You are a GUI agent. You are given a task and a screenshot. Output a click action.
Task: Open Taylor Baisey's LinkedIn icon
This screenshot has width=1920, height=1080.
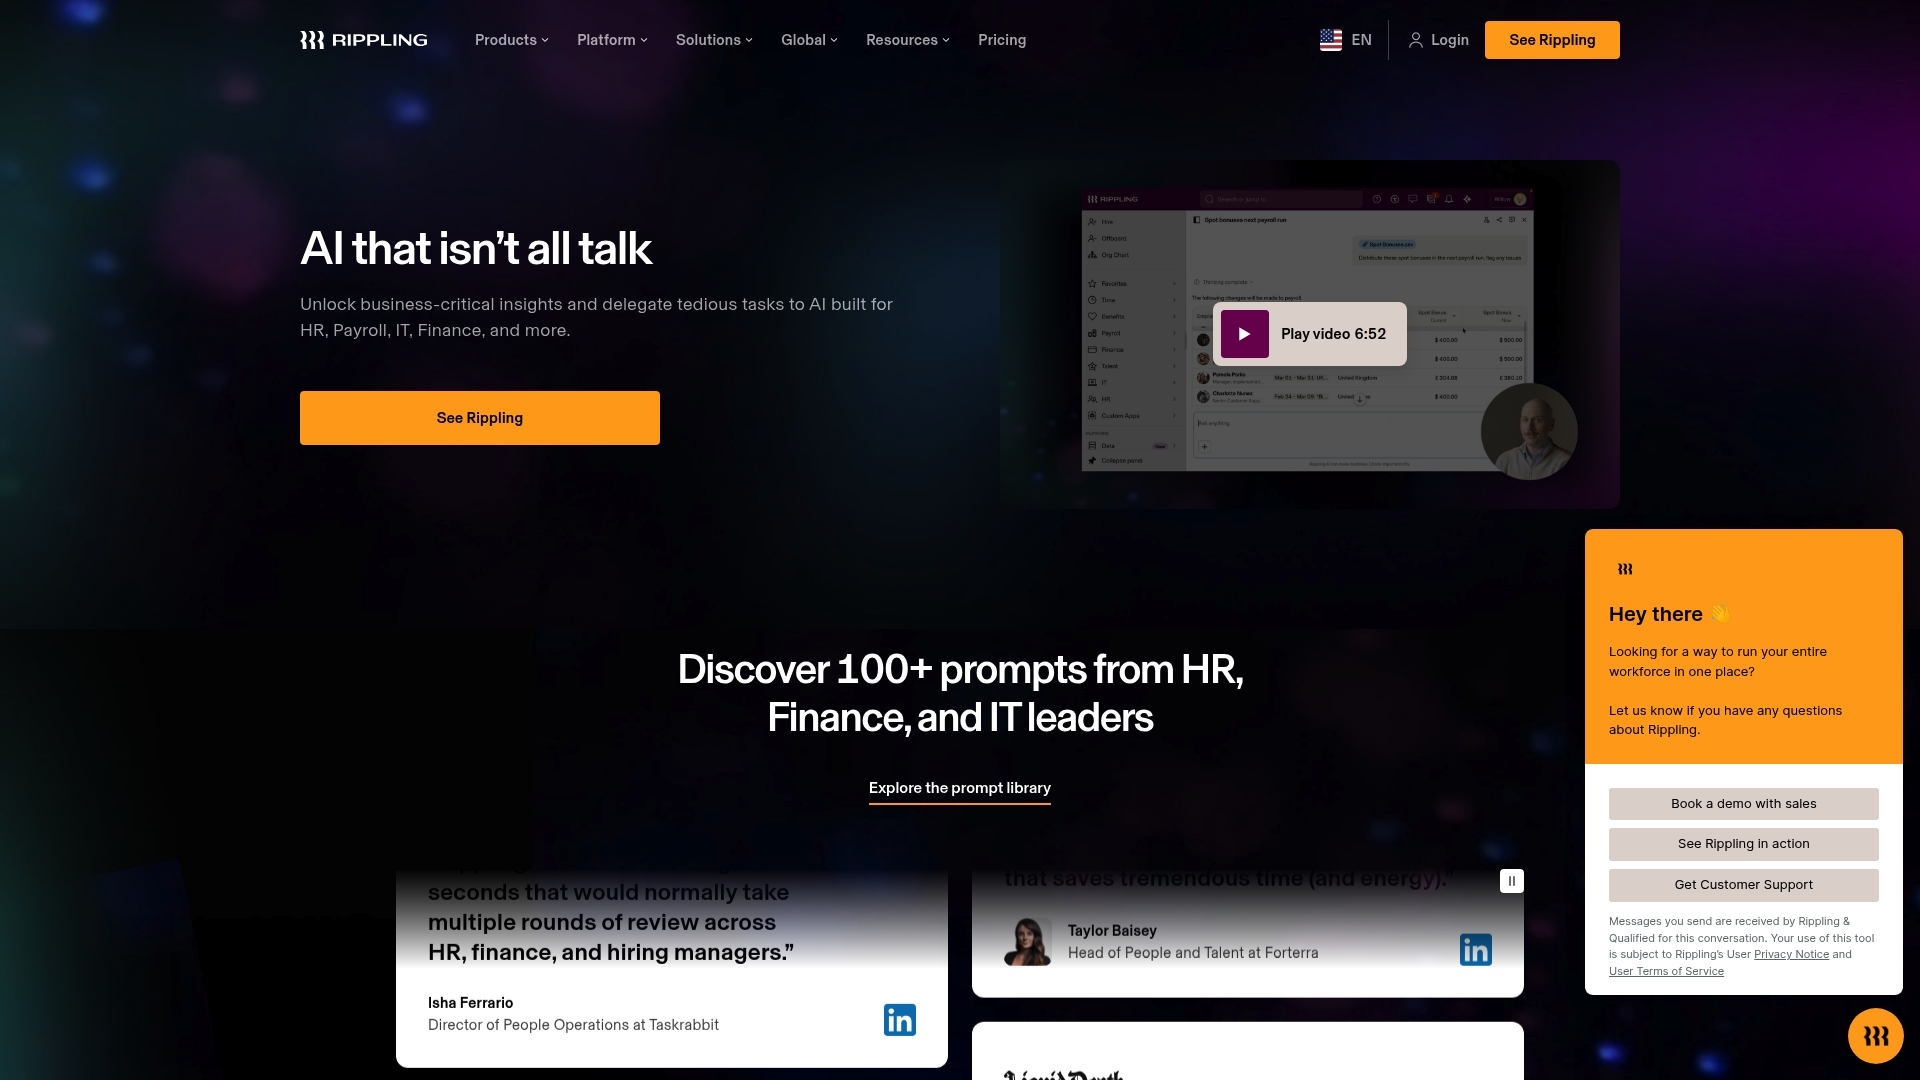point(1476,950)
